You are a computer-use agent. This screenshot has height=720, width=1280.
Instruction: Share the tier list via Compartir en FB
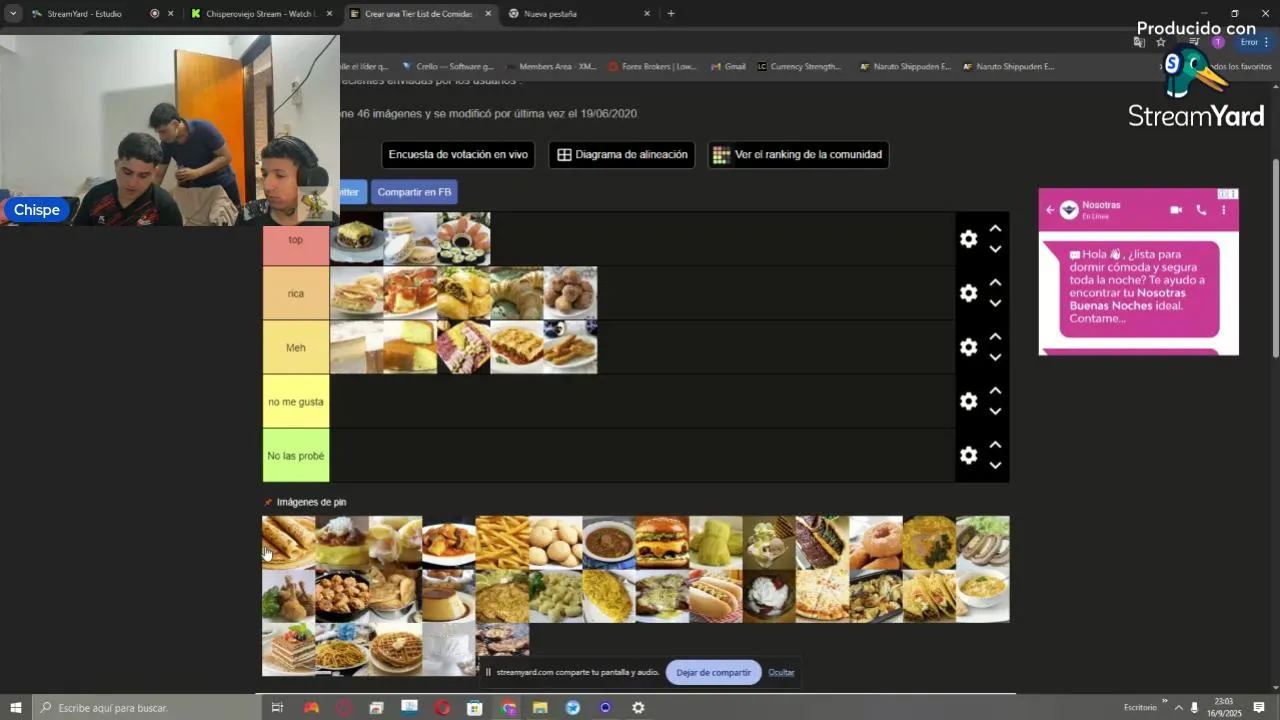414,192
